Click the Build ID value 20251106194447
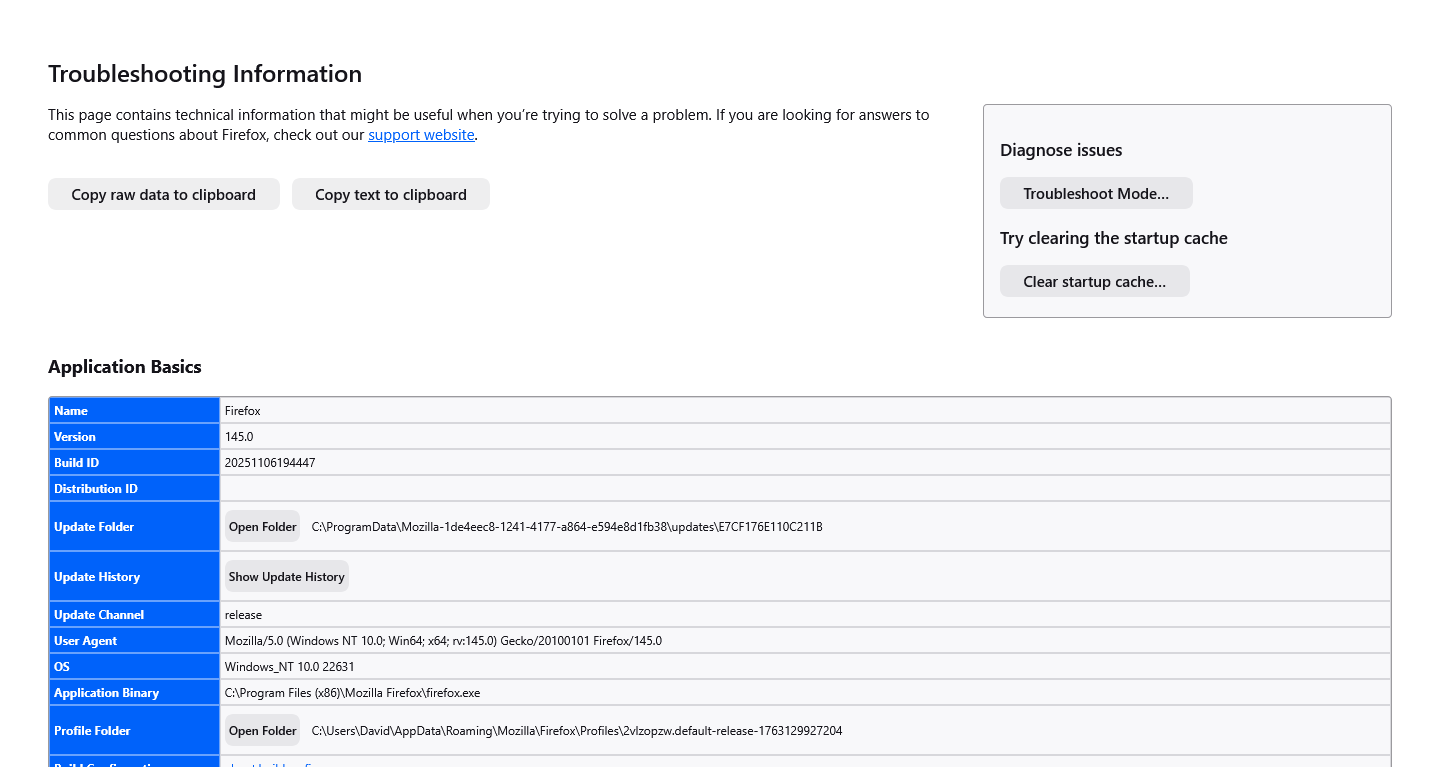The width and height of the screenshot is (1440, 767). coord(270,463)
